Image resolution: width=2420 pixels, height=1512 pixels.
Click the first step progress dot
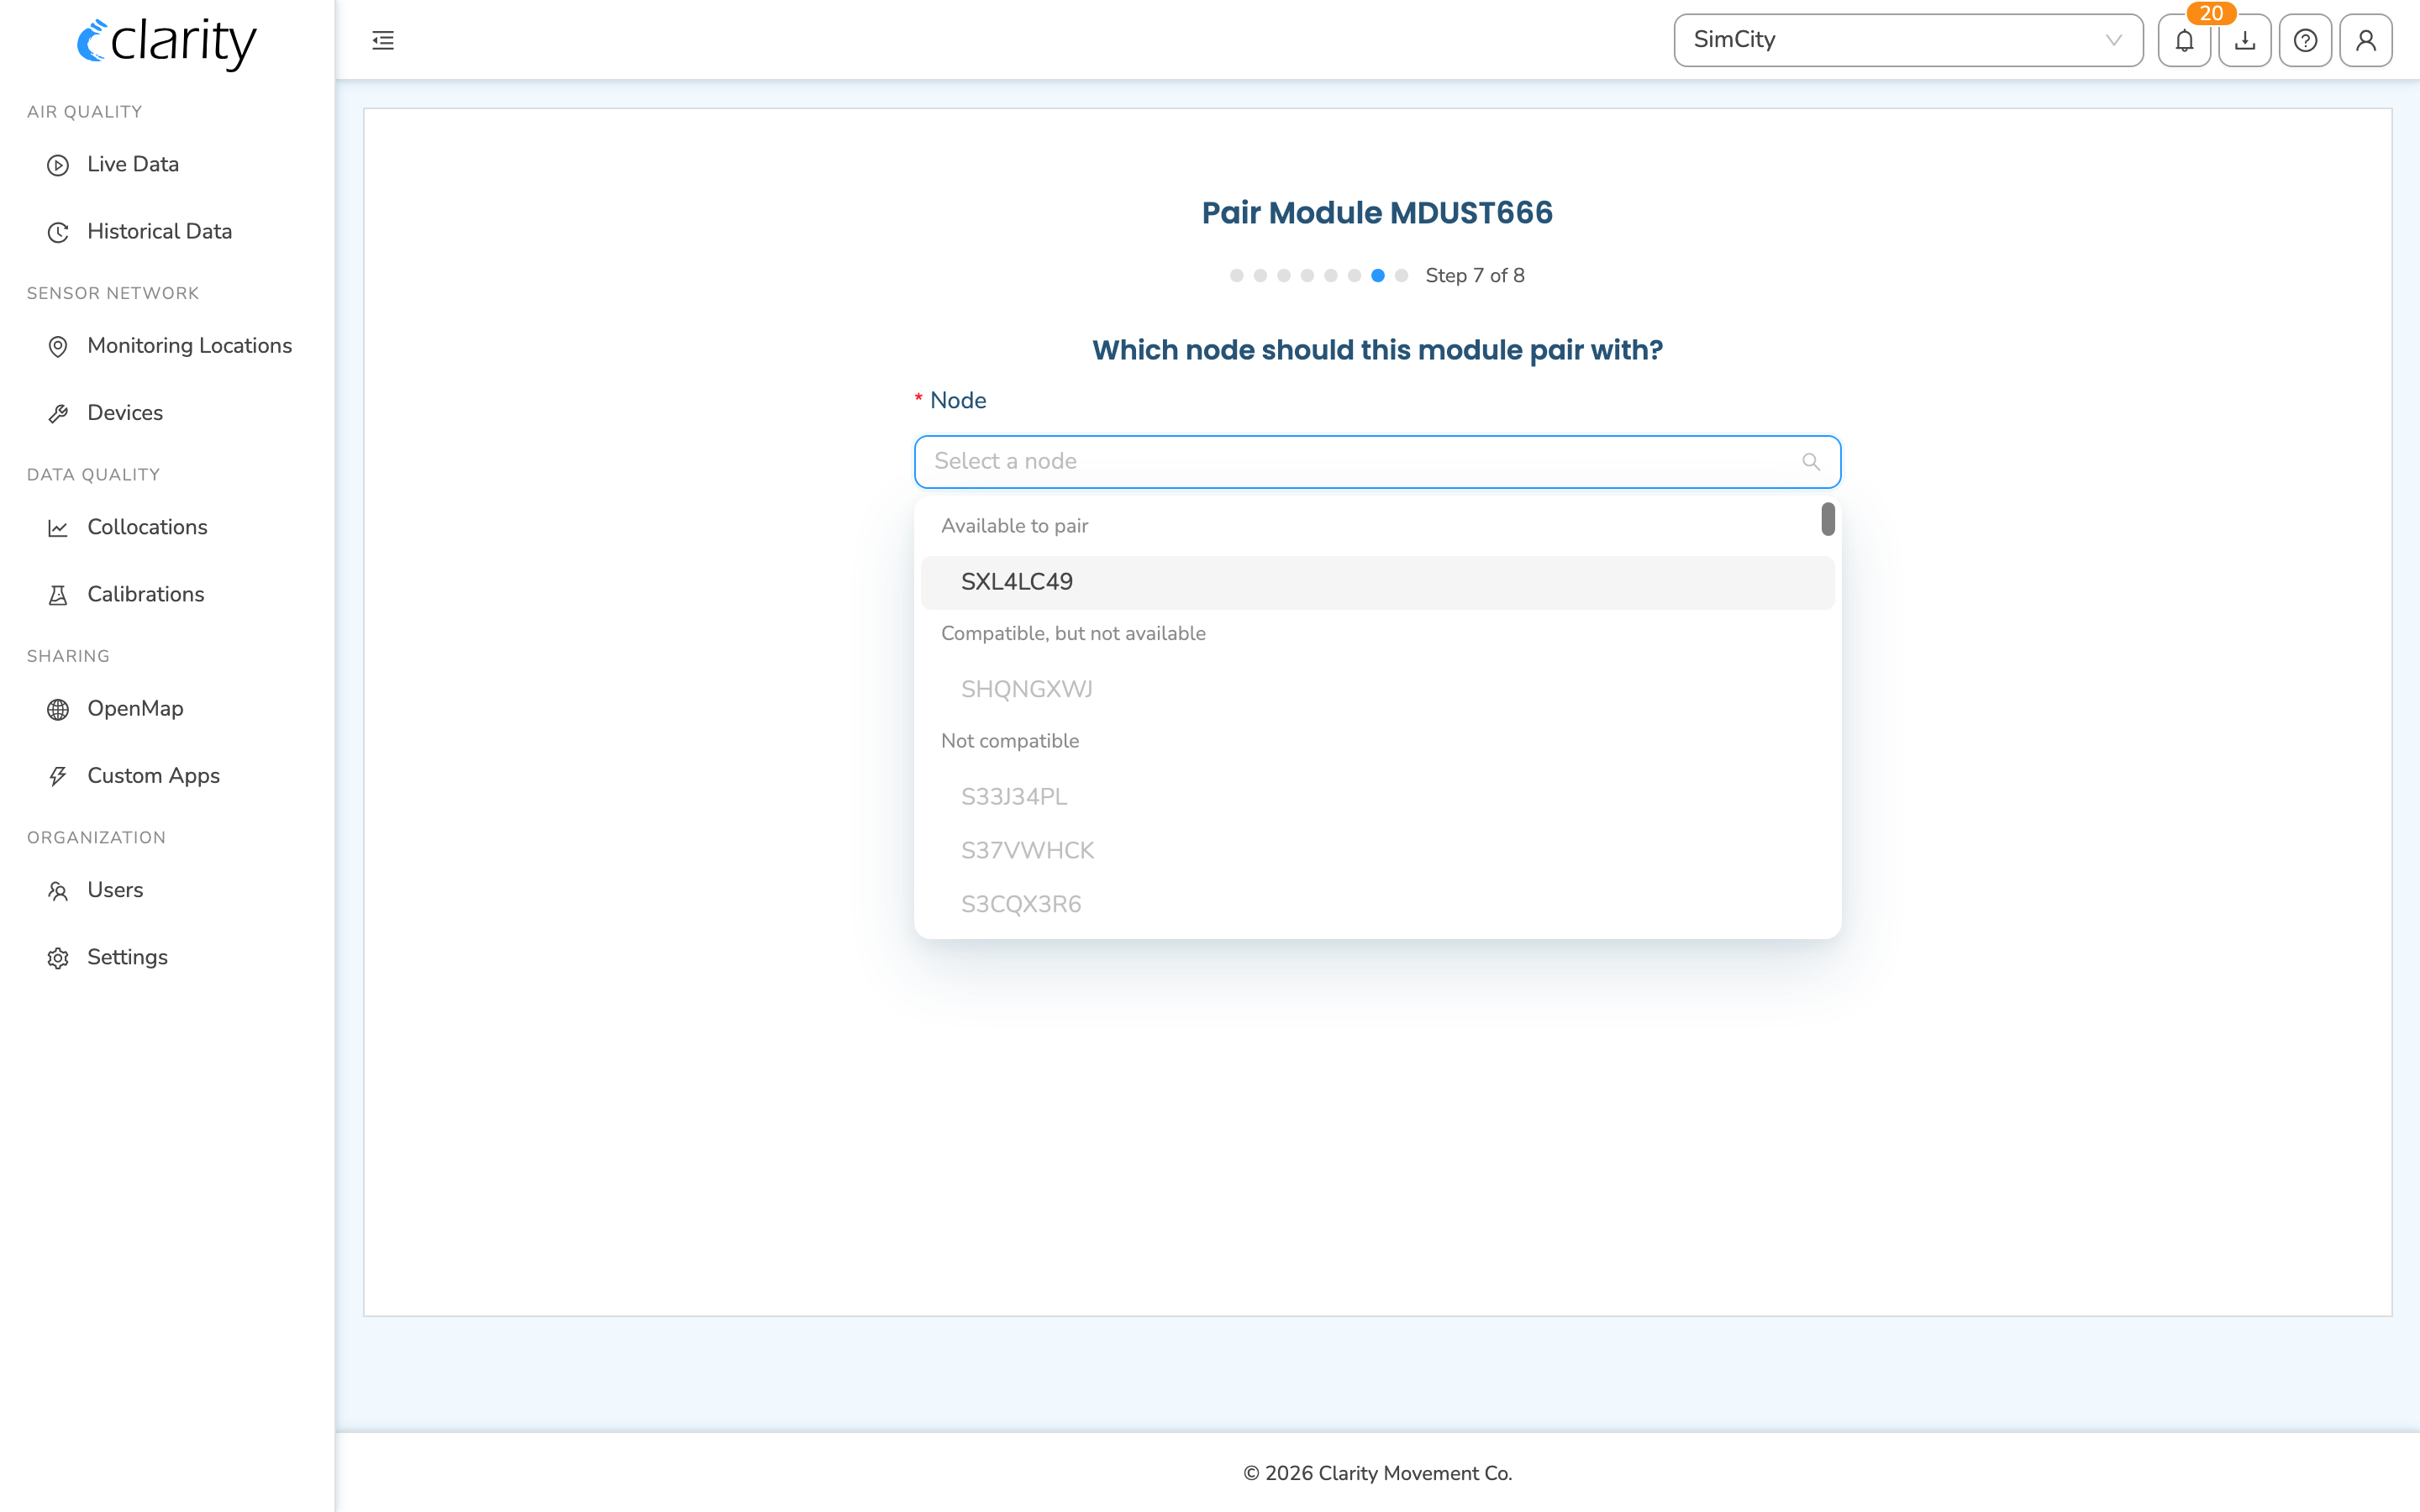(1237, 276)
